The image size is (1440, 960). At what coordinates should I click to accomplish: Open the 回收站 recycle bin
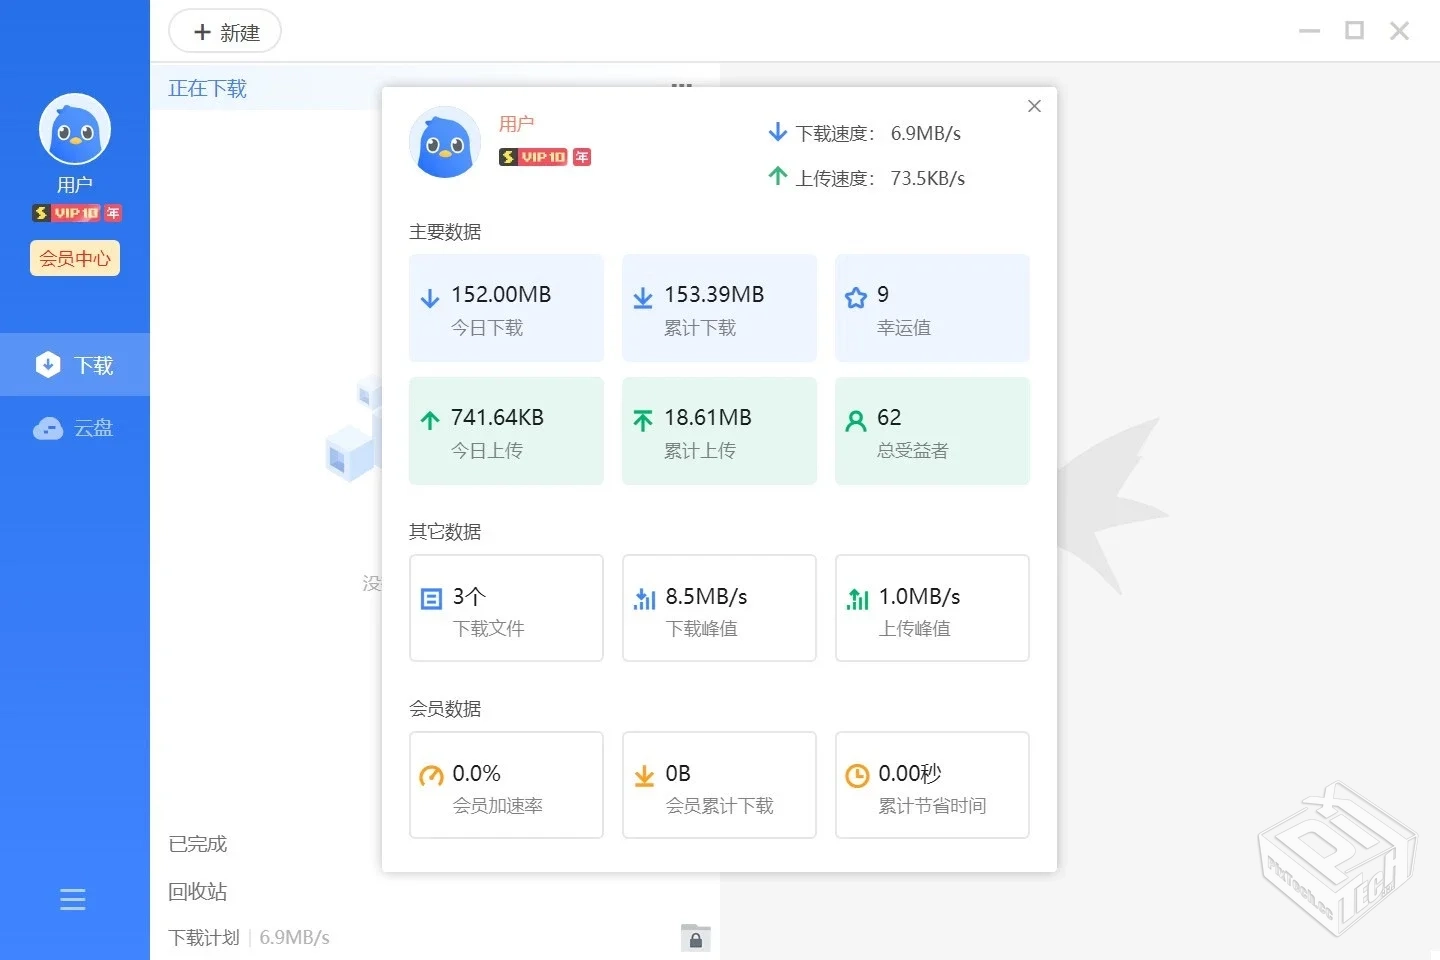tap(197, 891)
